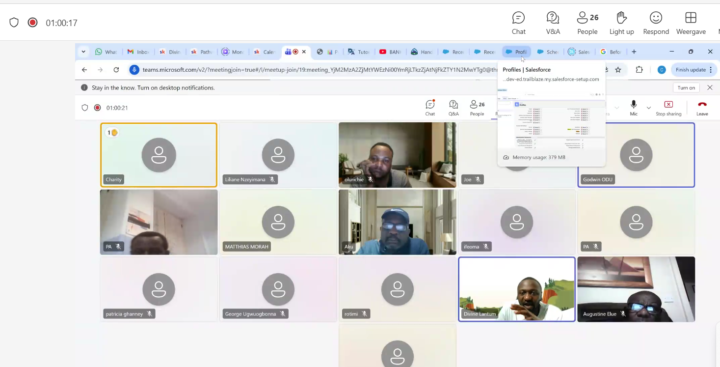The height and width of the screenshot is (367, 720).
Task: Show the People list with 26 in the outer toolbar
Action: 587,23
